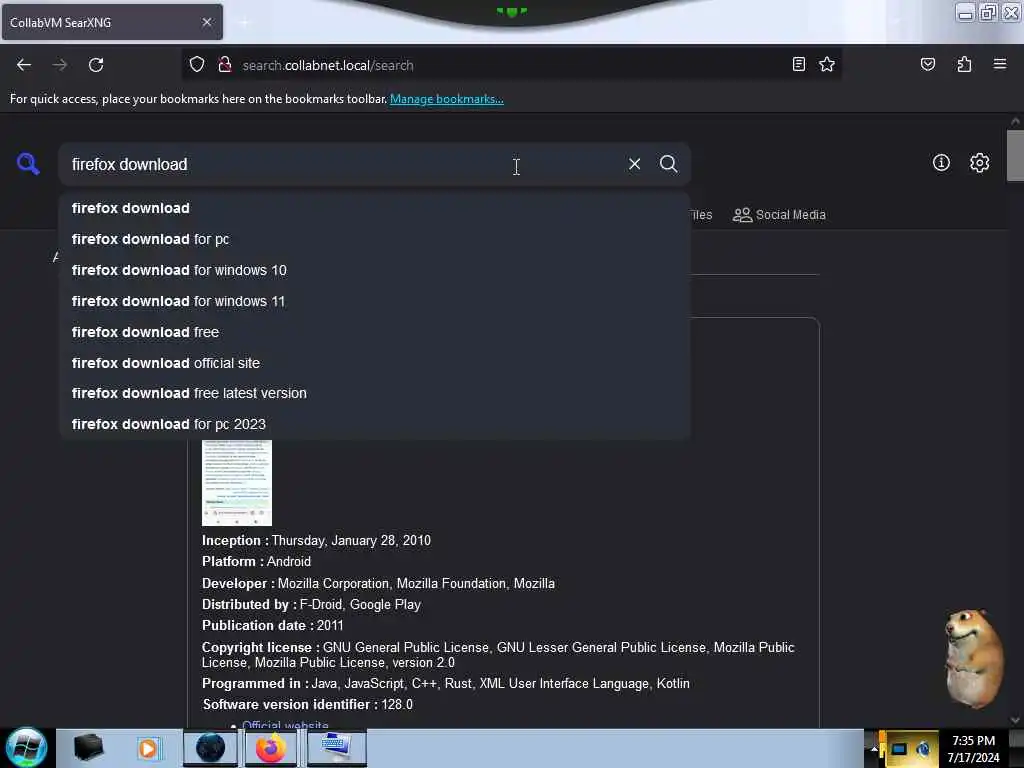This screenshot has height=768, width=1024.
Task: Select "firefox download official site" suggestion
Action: [x=375, y=363]
